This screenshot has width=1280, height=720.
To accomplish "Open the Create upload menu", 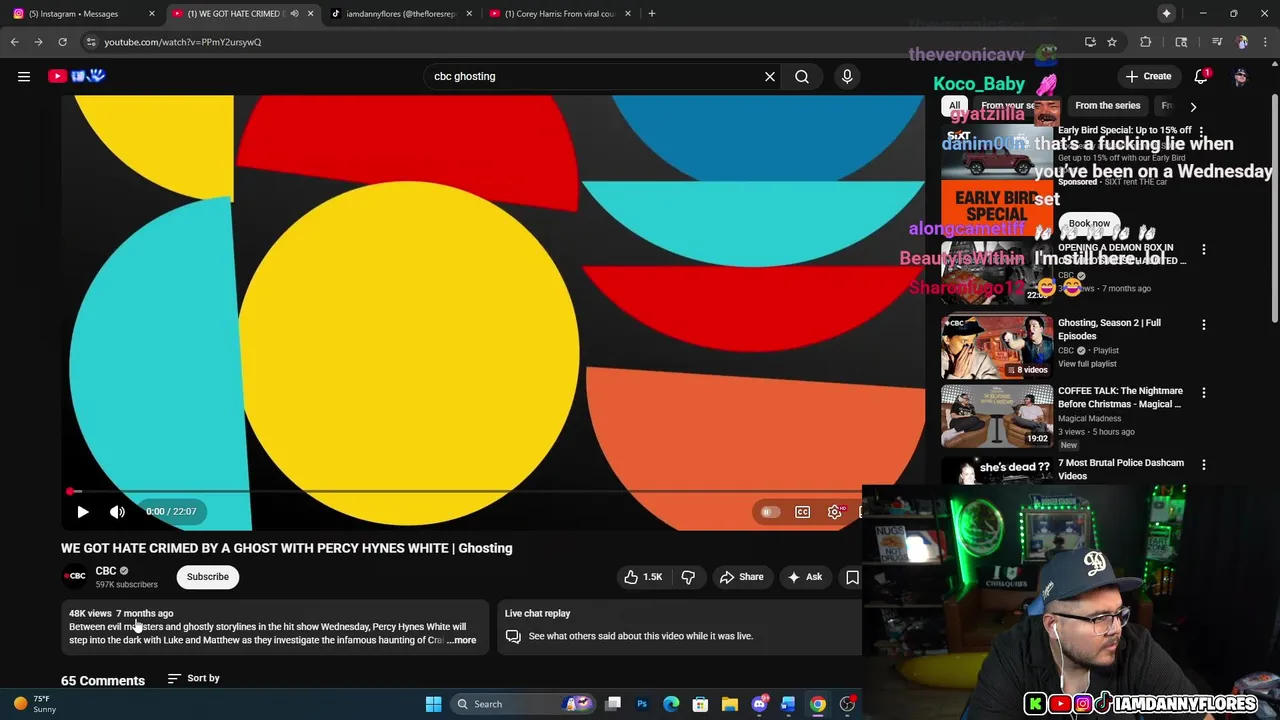I will [x=1147, y=76].
